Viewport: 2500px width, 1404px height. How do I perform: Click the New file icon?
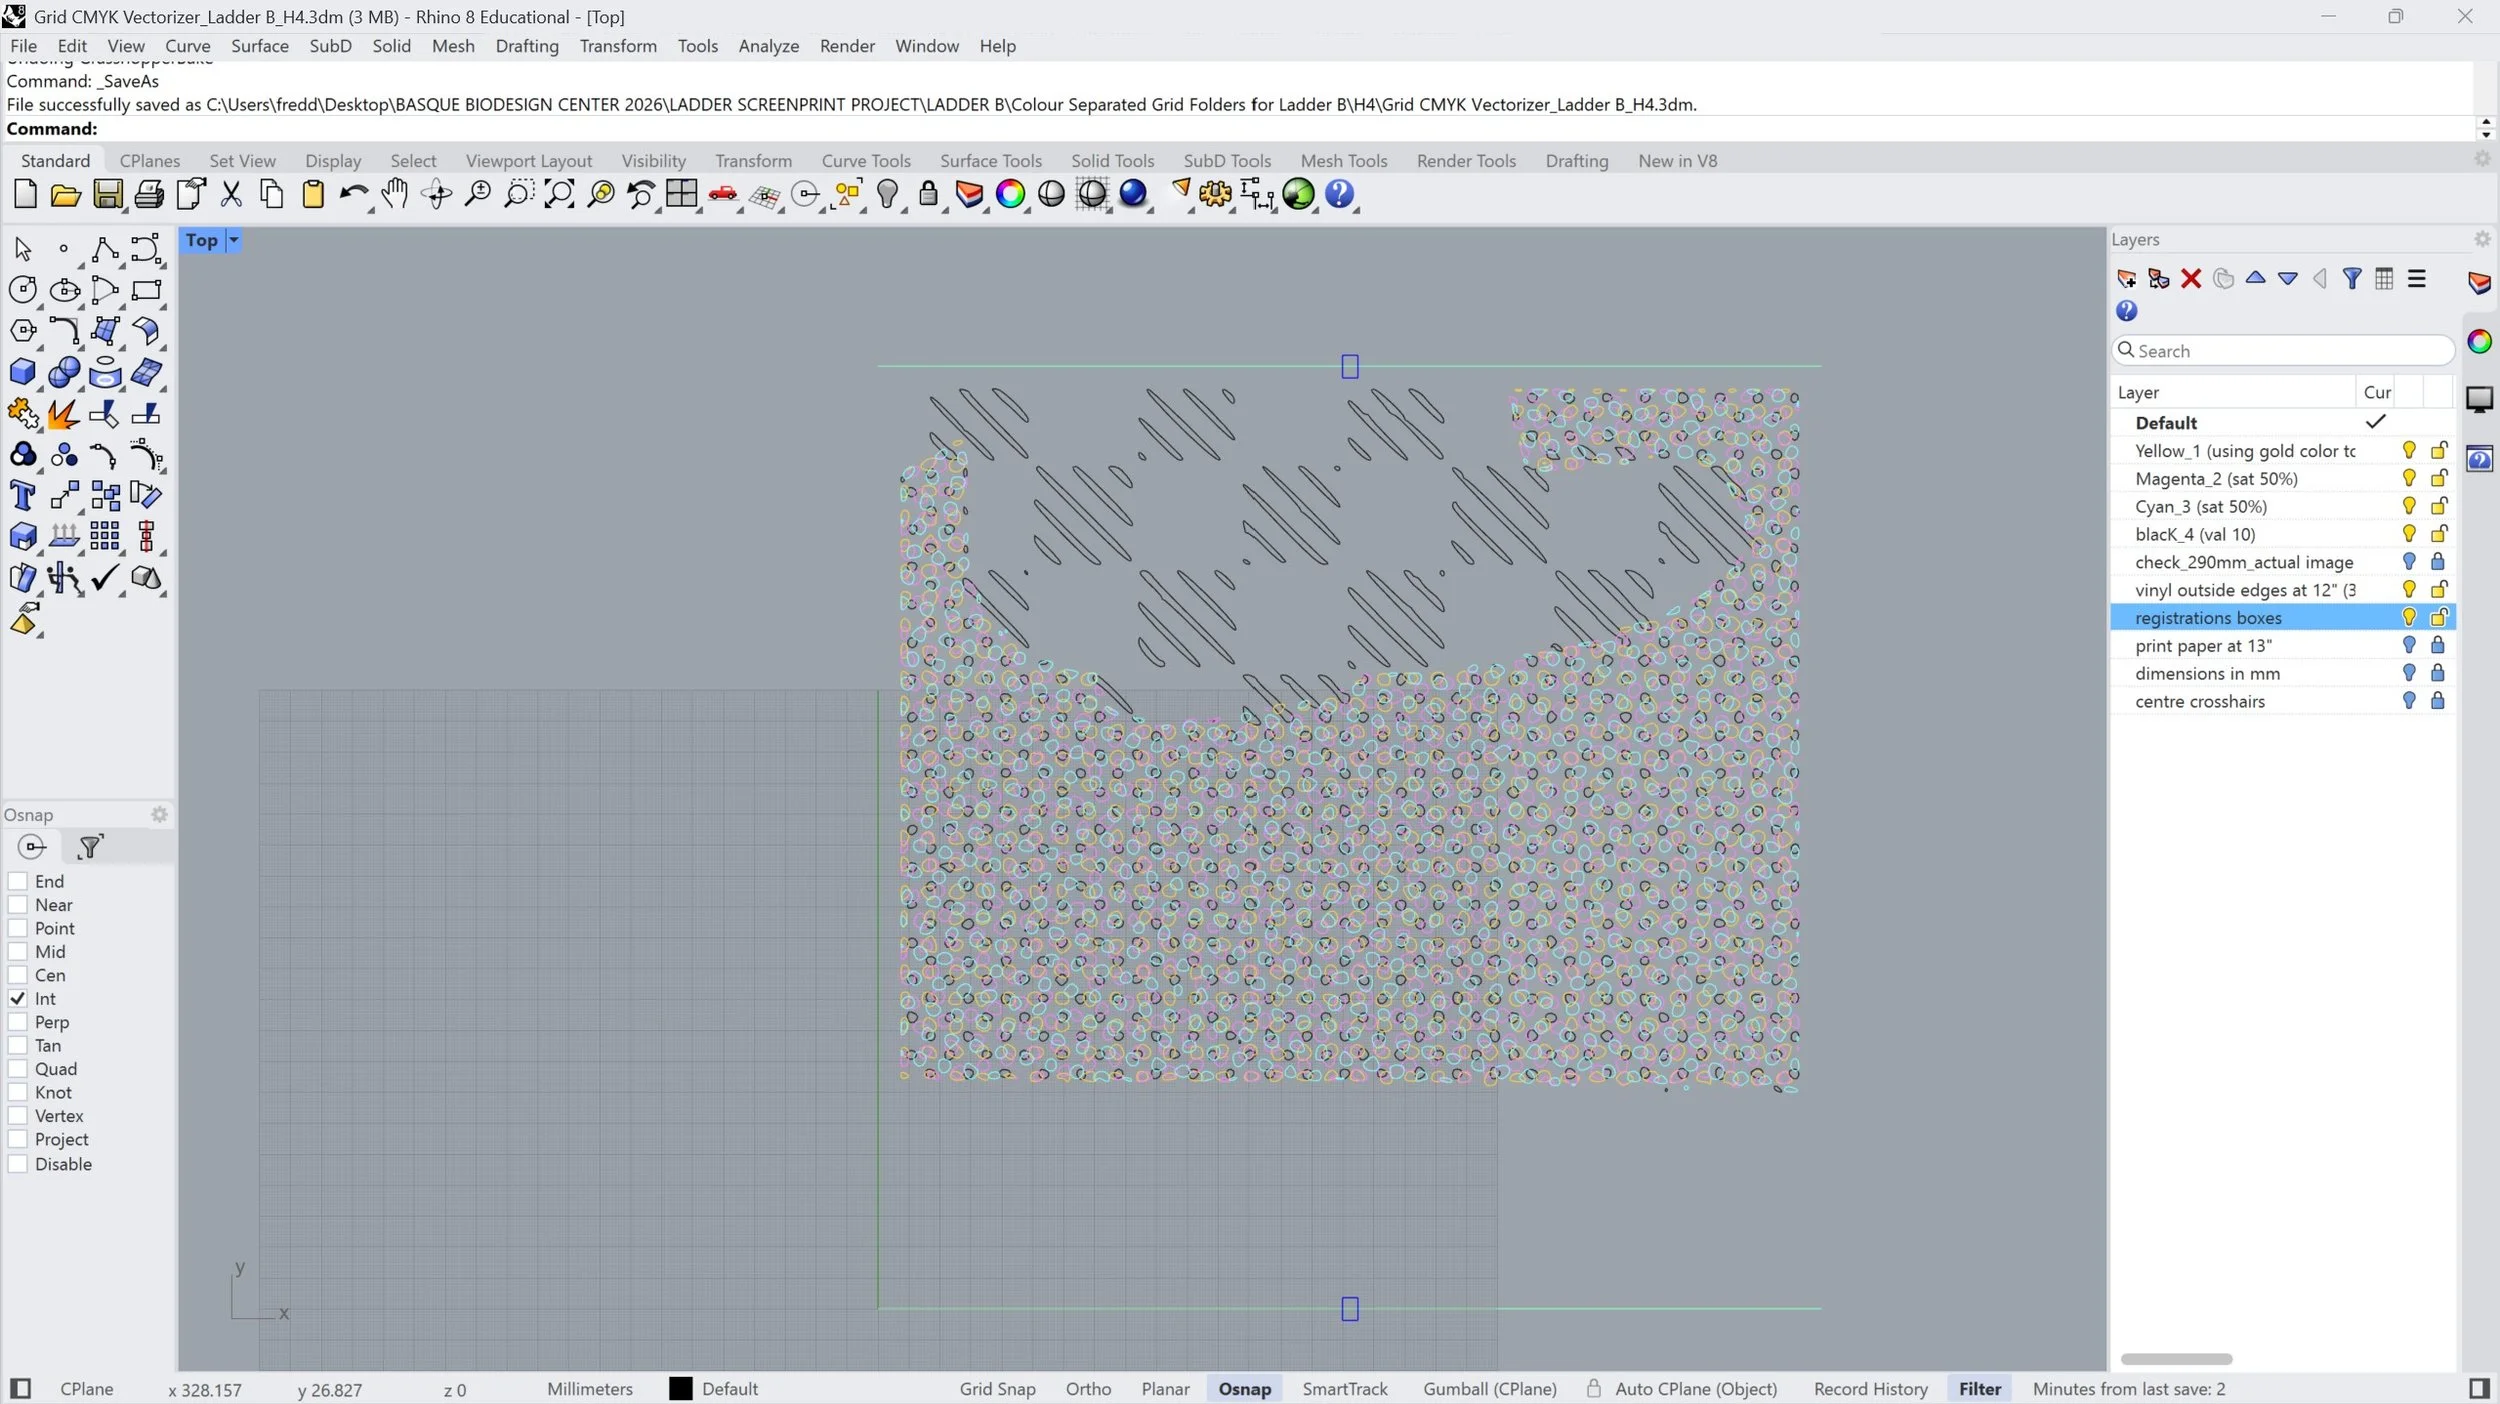coord(26,194)
